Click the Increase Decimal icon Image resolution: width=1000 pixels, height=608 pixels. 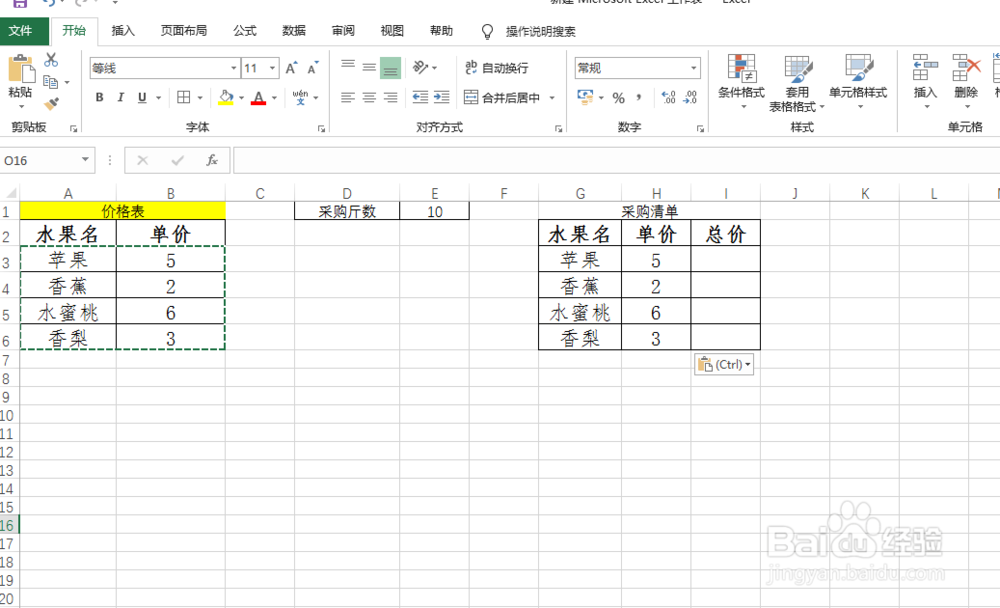coord(668,98)
